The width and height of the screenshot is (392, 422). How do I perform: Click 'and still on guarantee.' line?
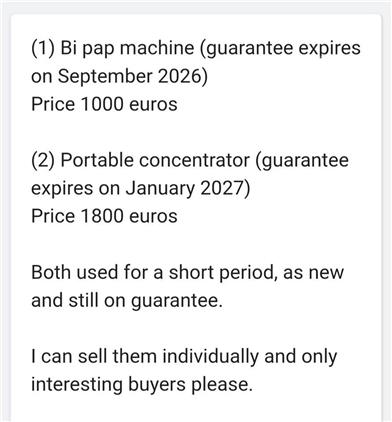point(127,301)
